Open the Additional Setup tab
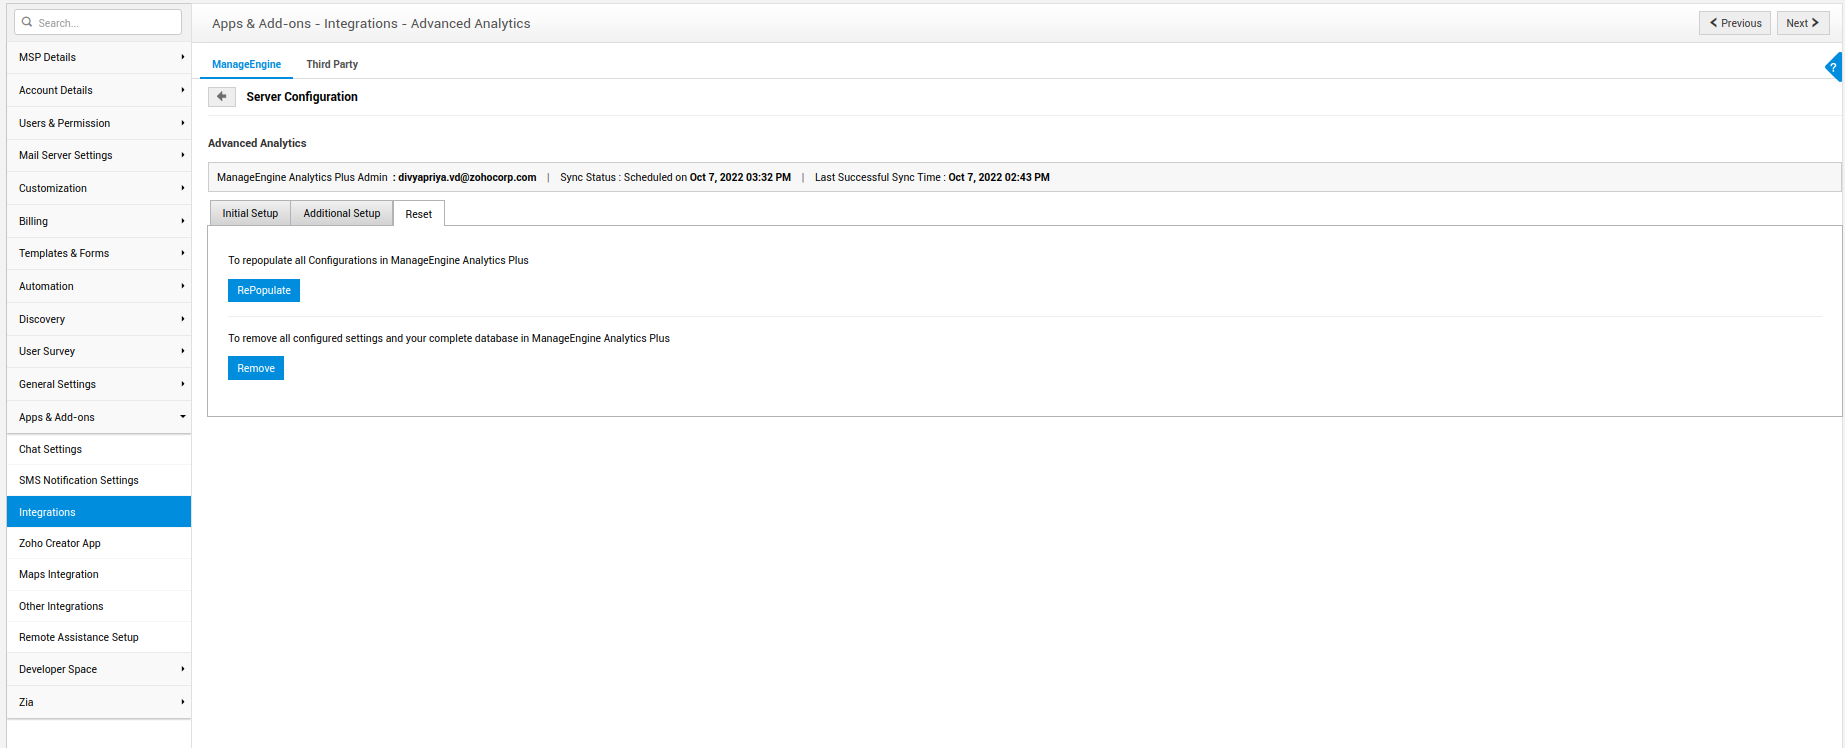The height and width of the screenshot is (748, 1845). [342, 213]
